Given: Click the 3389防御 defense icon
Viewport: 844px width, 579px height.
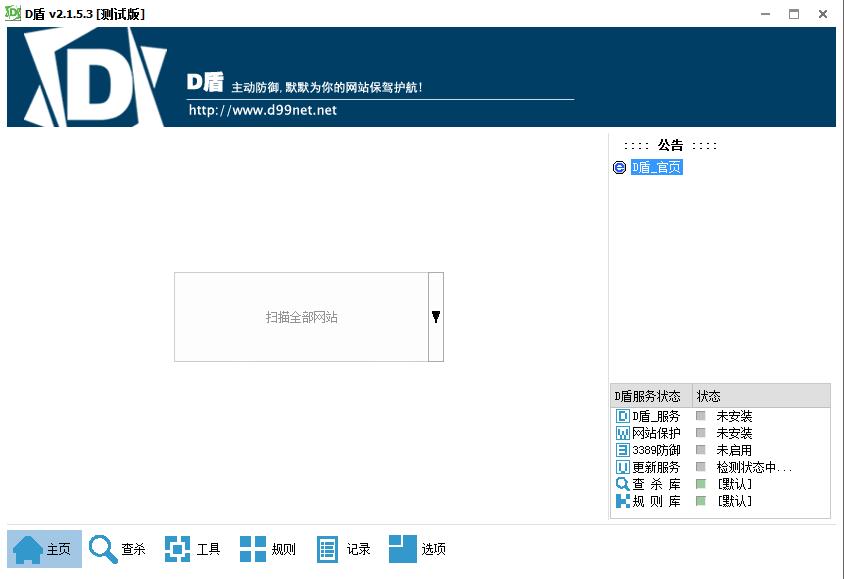Looking at the screenshot, I should [x=623, y=450].
